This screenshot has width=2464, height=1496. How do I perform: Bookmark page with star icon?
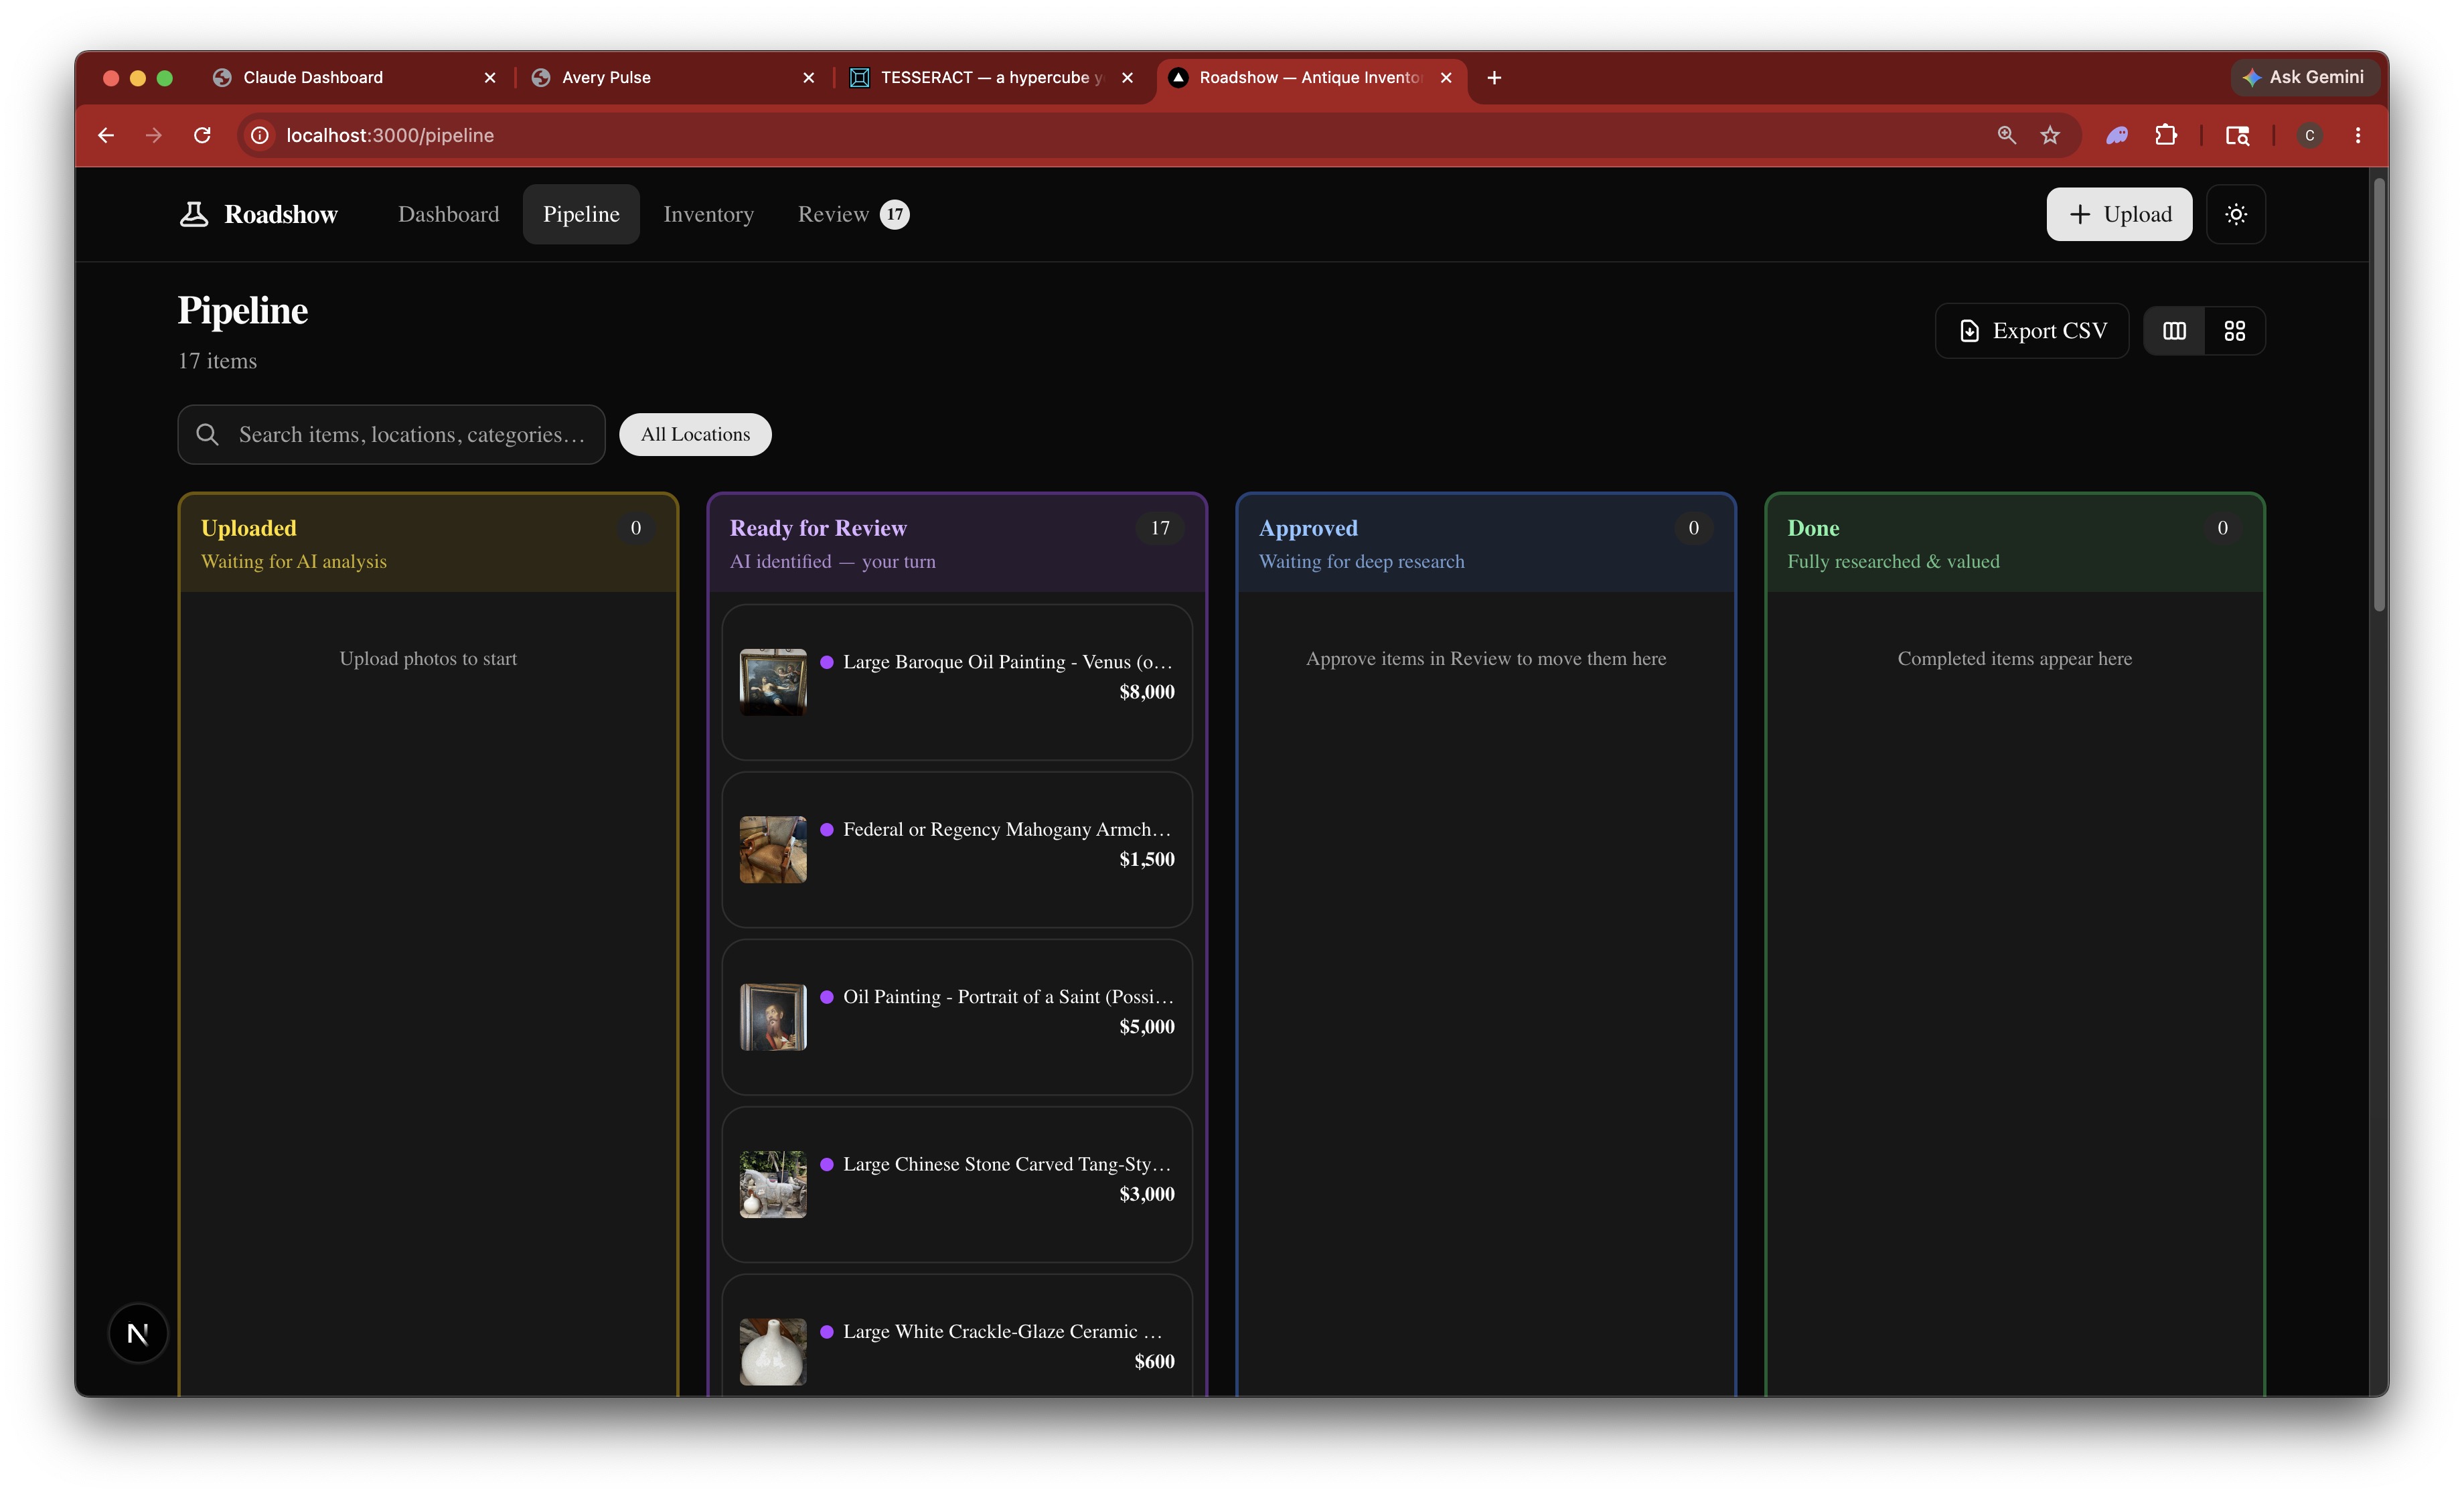point(2050,135)
